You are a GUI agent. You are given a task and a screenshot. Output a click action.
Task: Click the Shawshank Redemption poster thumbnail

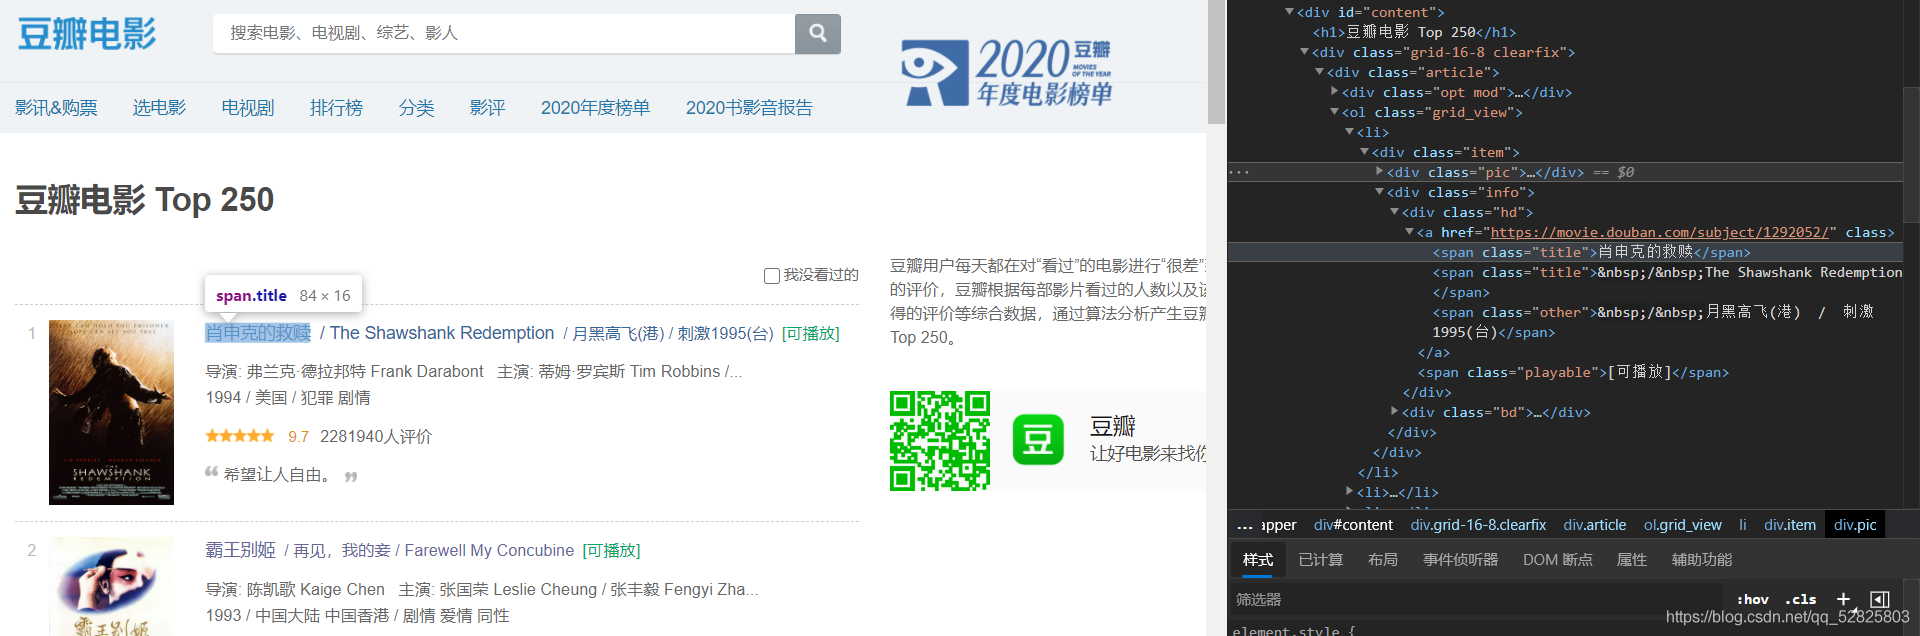(111, 412)
